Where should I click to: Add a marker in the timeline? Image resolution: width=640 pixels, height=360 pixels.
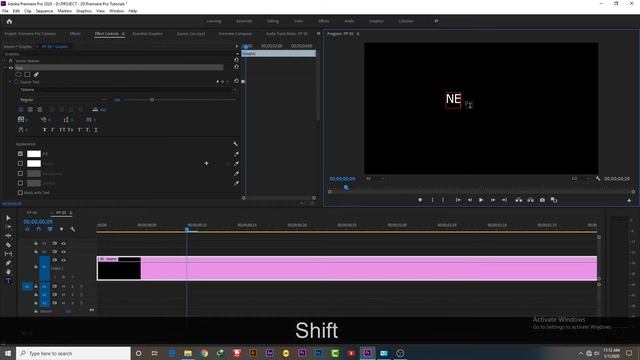tap(61, 229)
